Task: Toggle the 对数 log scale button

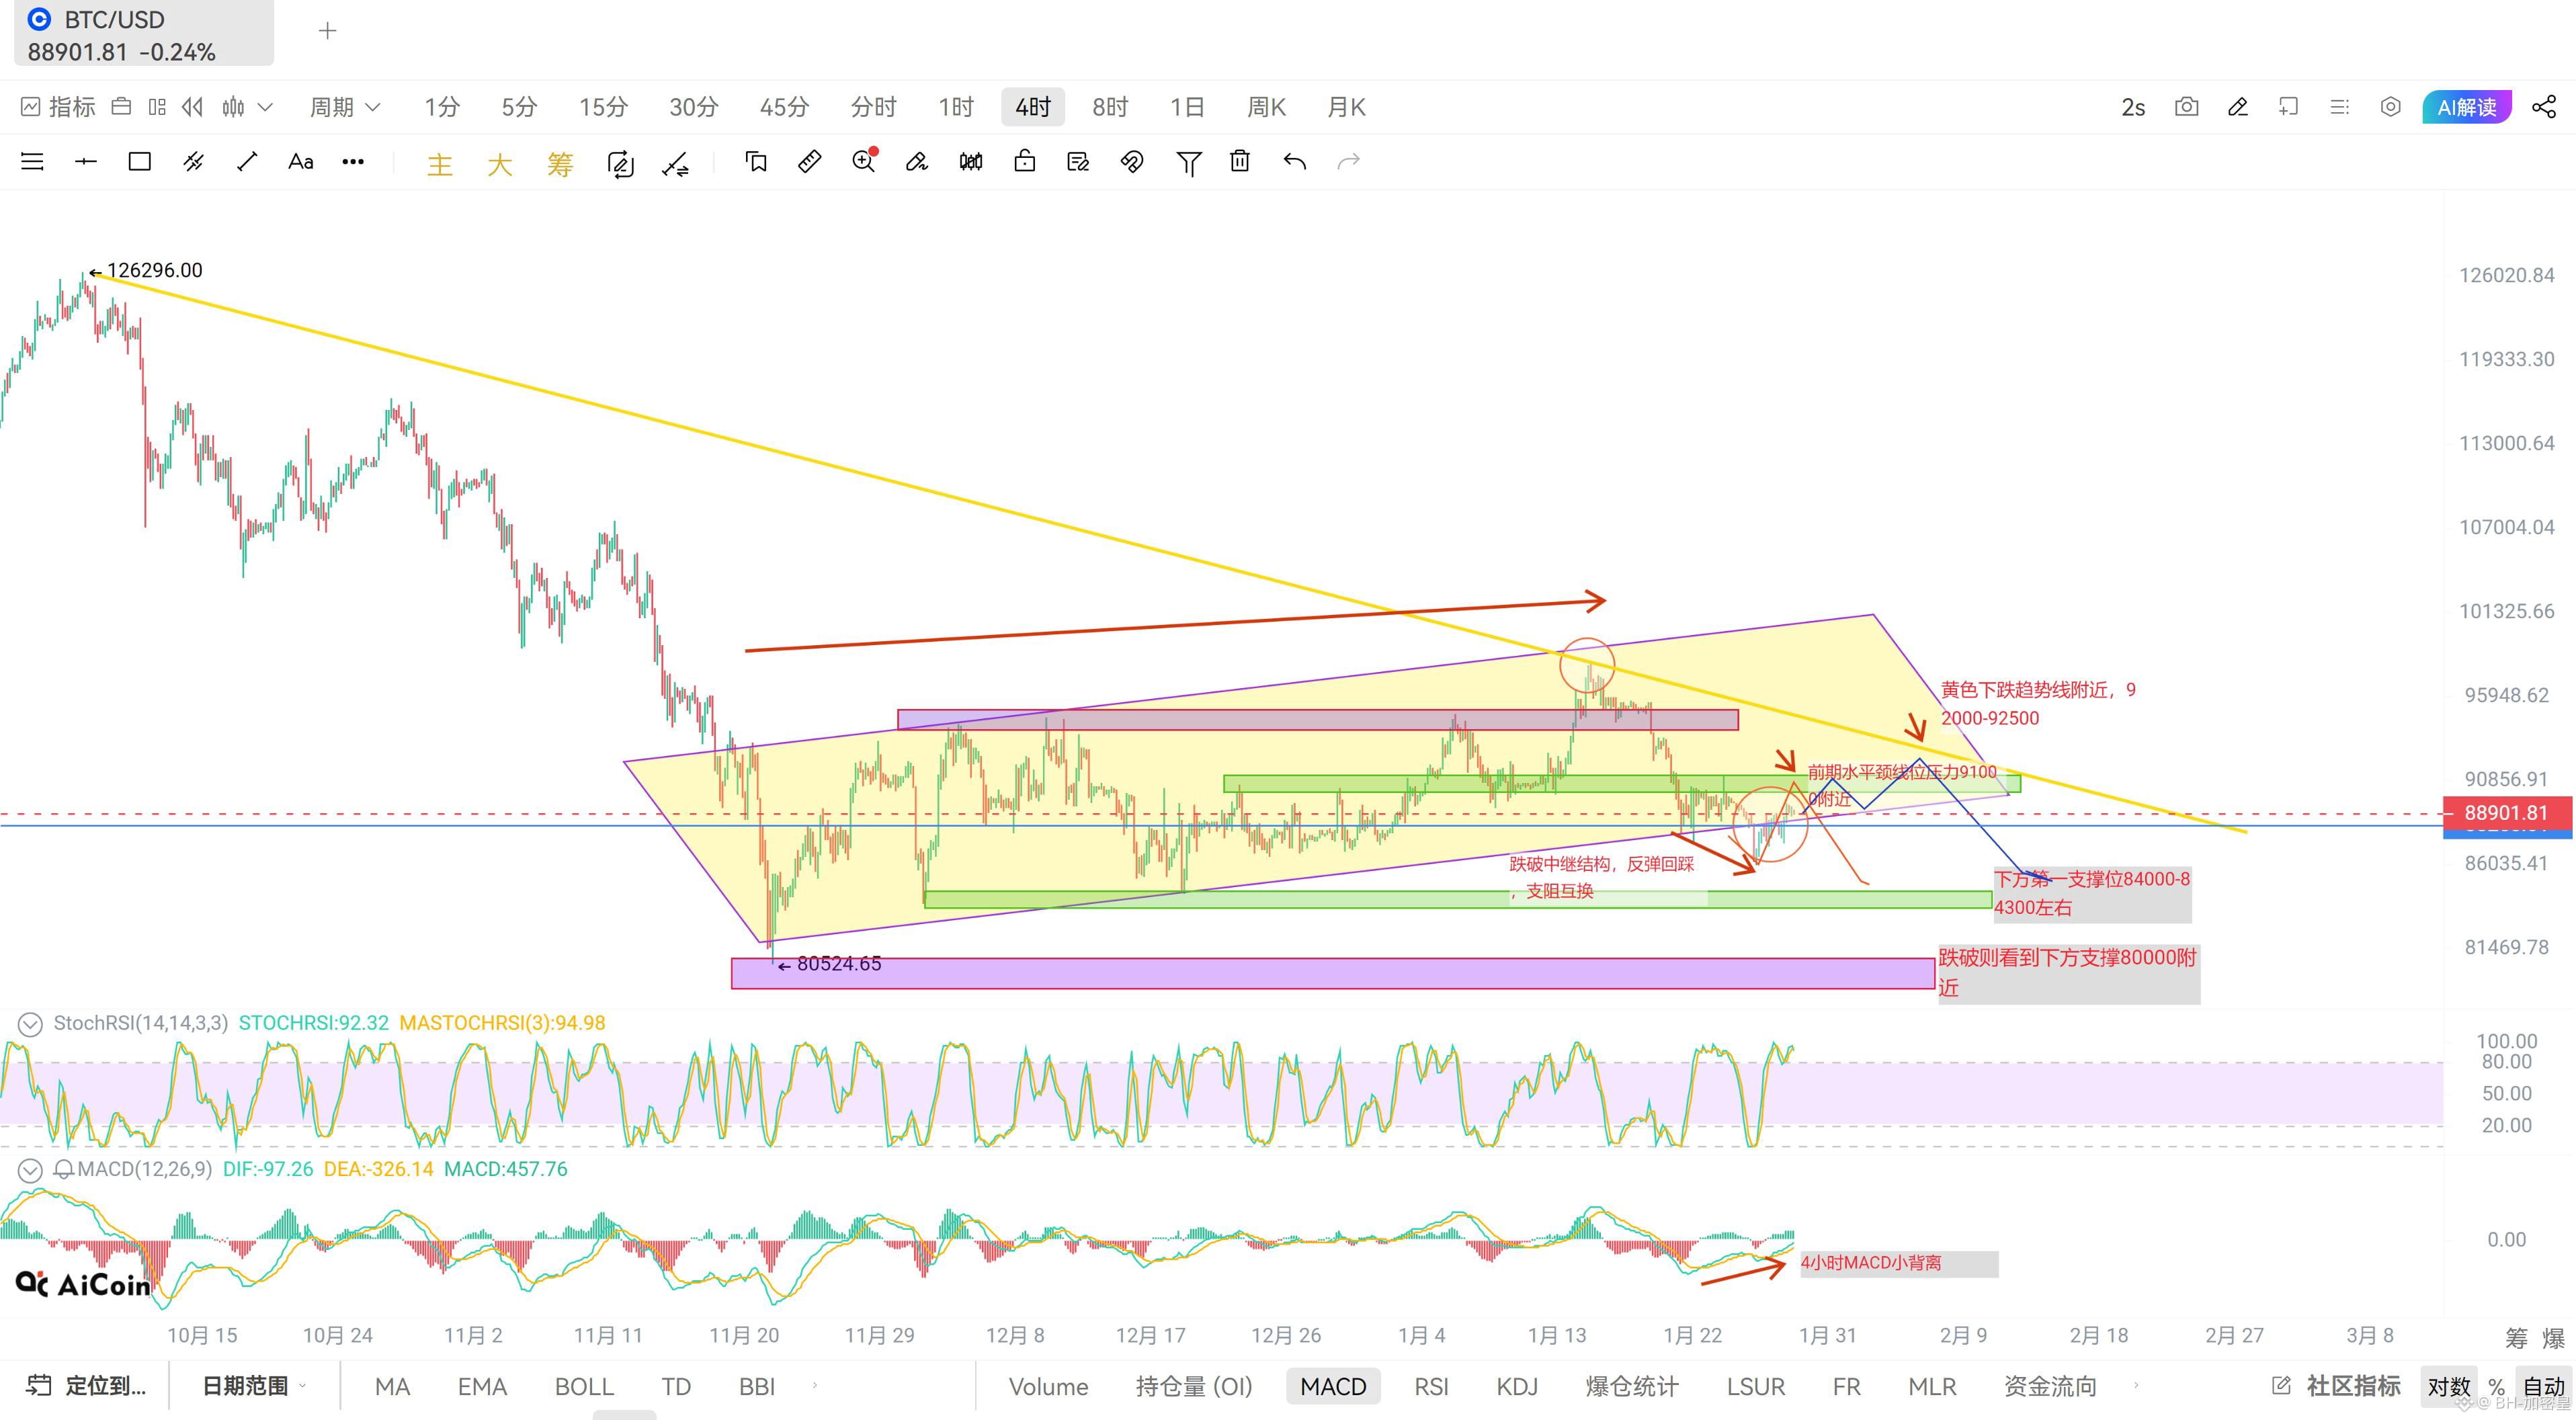Action: [2448, 1386]
